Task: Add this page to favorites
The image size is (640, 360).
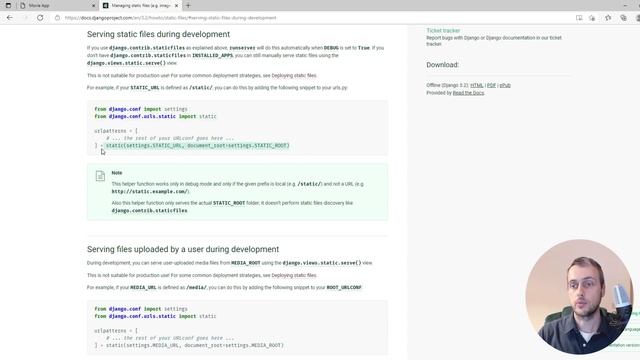Action: click(592, 18)
